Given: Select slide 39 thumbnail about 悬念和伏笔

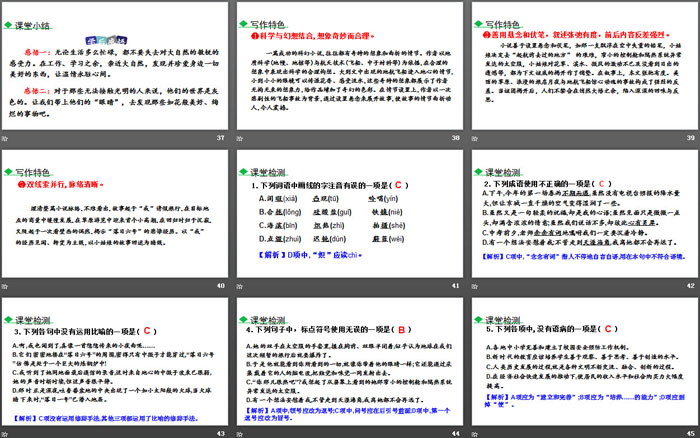Looking at the screenshot, I should click(585, 66).
